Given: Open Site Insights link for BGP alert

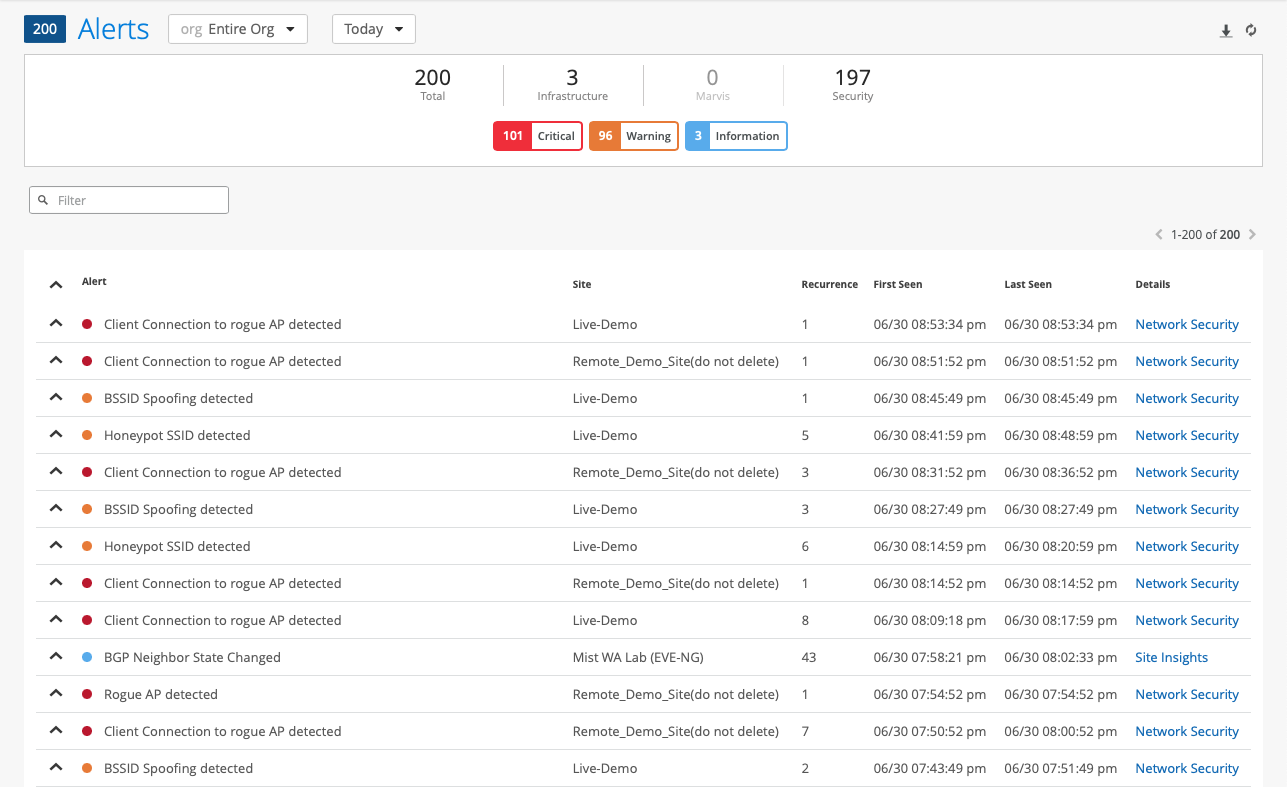Looking at the screenshot, I should (x=1171, y=658).
